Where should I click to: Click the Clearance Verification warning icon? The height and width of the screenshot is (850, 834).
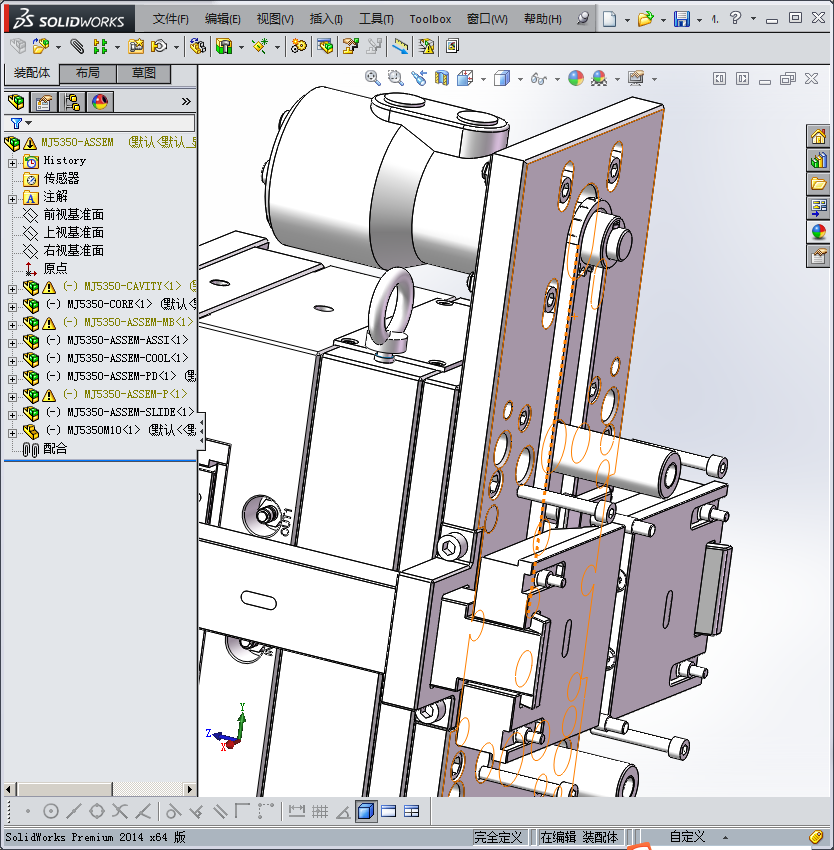pyautogui.click(x=426, y=47)
